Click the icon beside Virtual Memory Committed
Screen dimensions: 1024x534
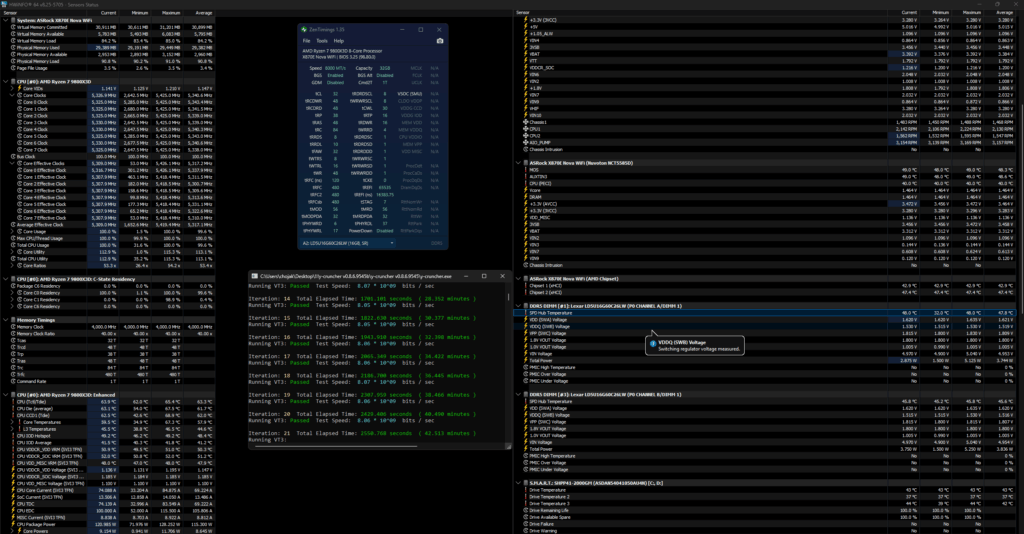pyautogui.click(x=13, y=27)
